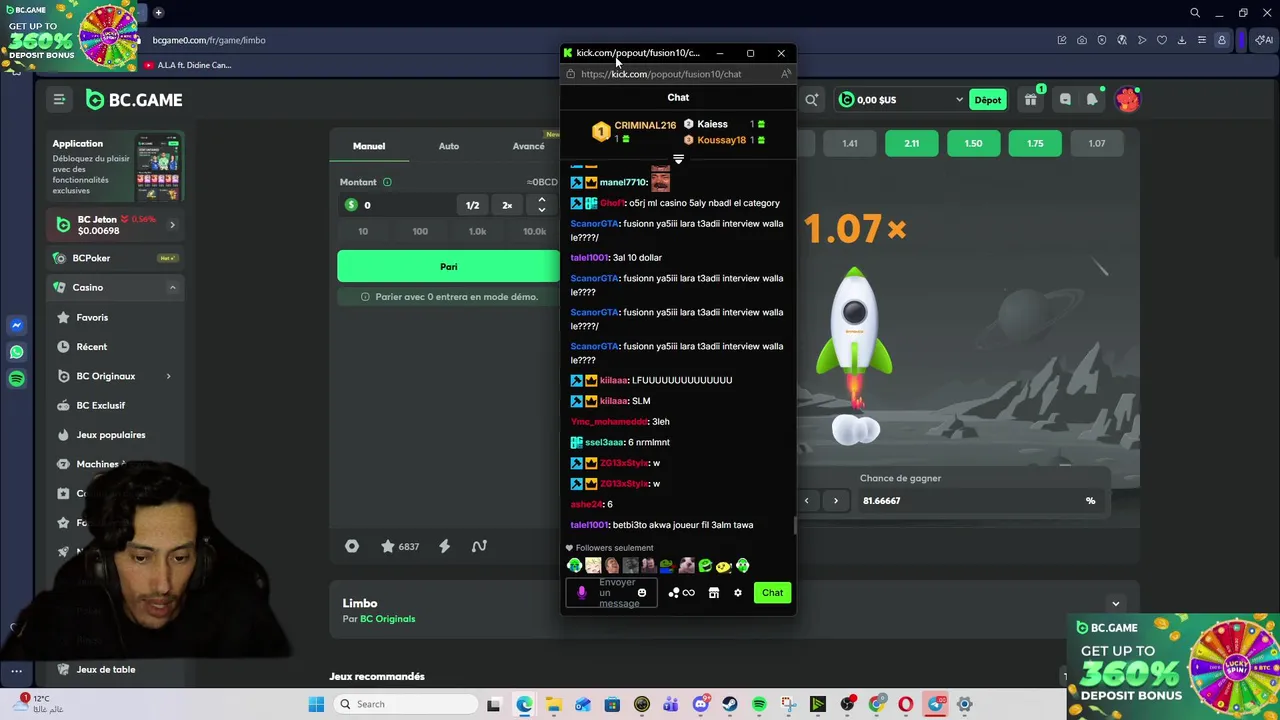
Task: Open the BC Originals link
Action: tap(387, 619)
